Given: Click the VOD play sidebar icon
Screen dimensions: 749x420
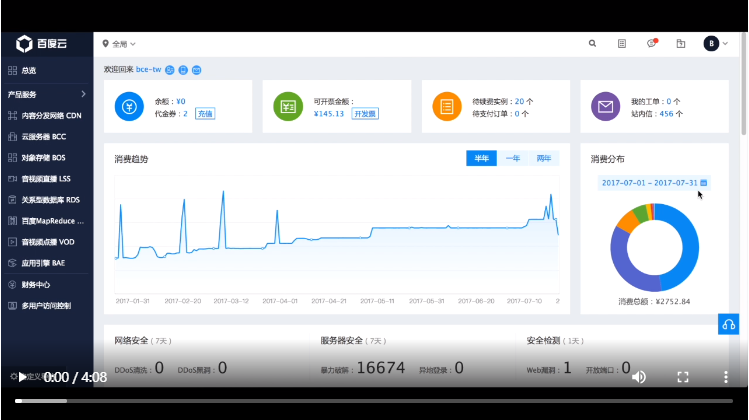Looking at the screenshot, I should click(x=12, y=242).
